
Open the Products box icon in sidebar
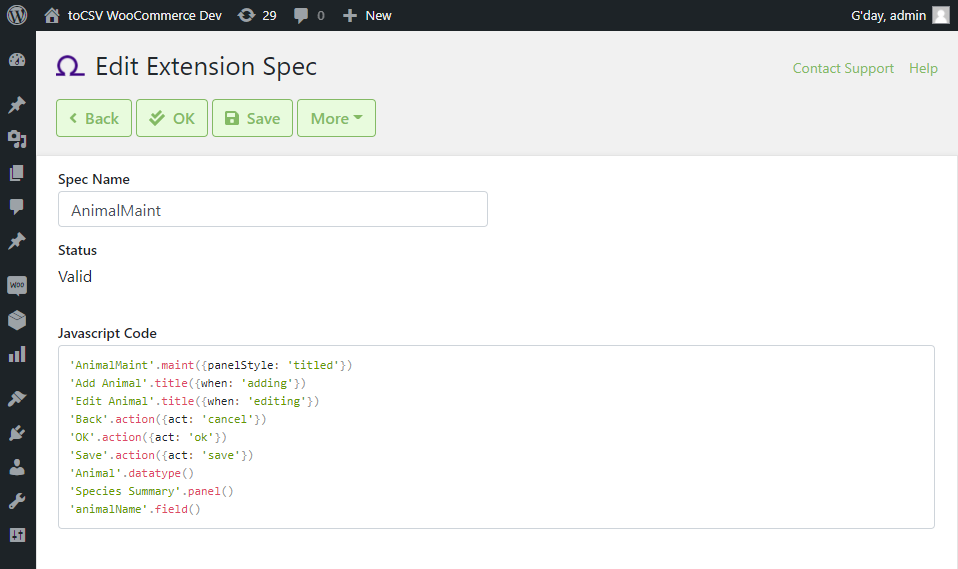coord(17,320)
